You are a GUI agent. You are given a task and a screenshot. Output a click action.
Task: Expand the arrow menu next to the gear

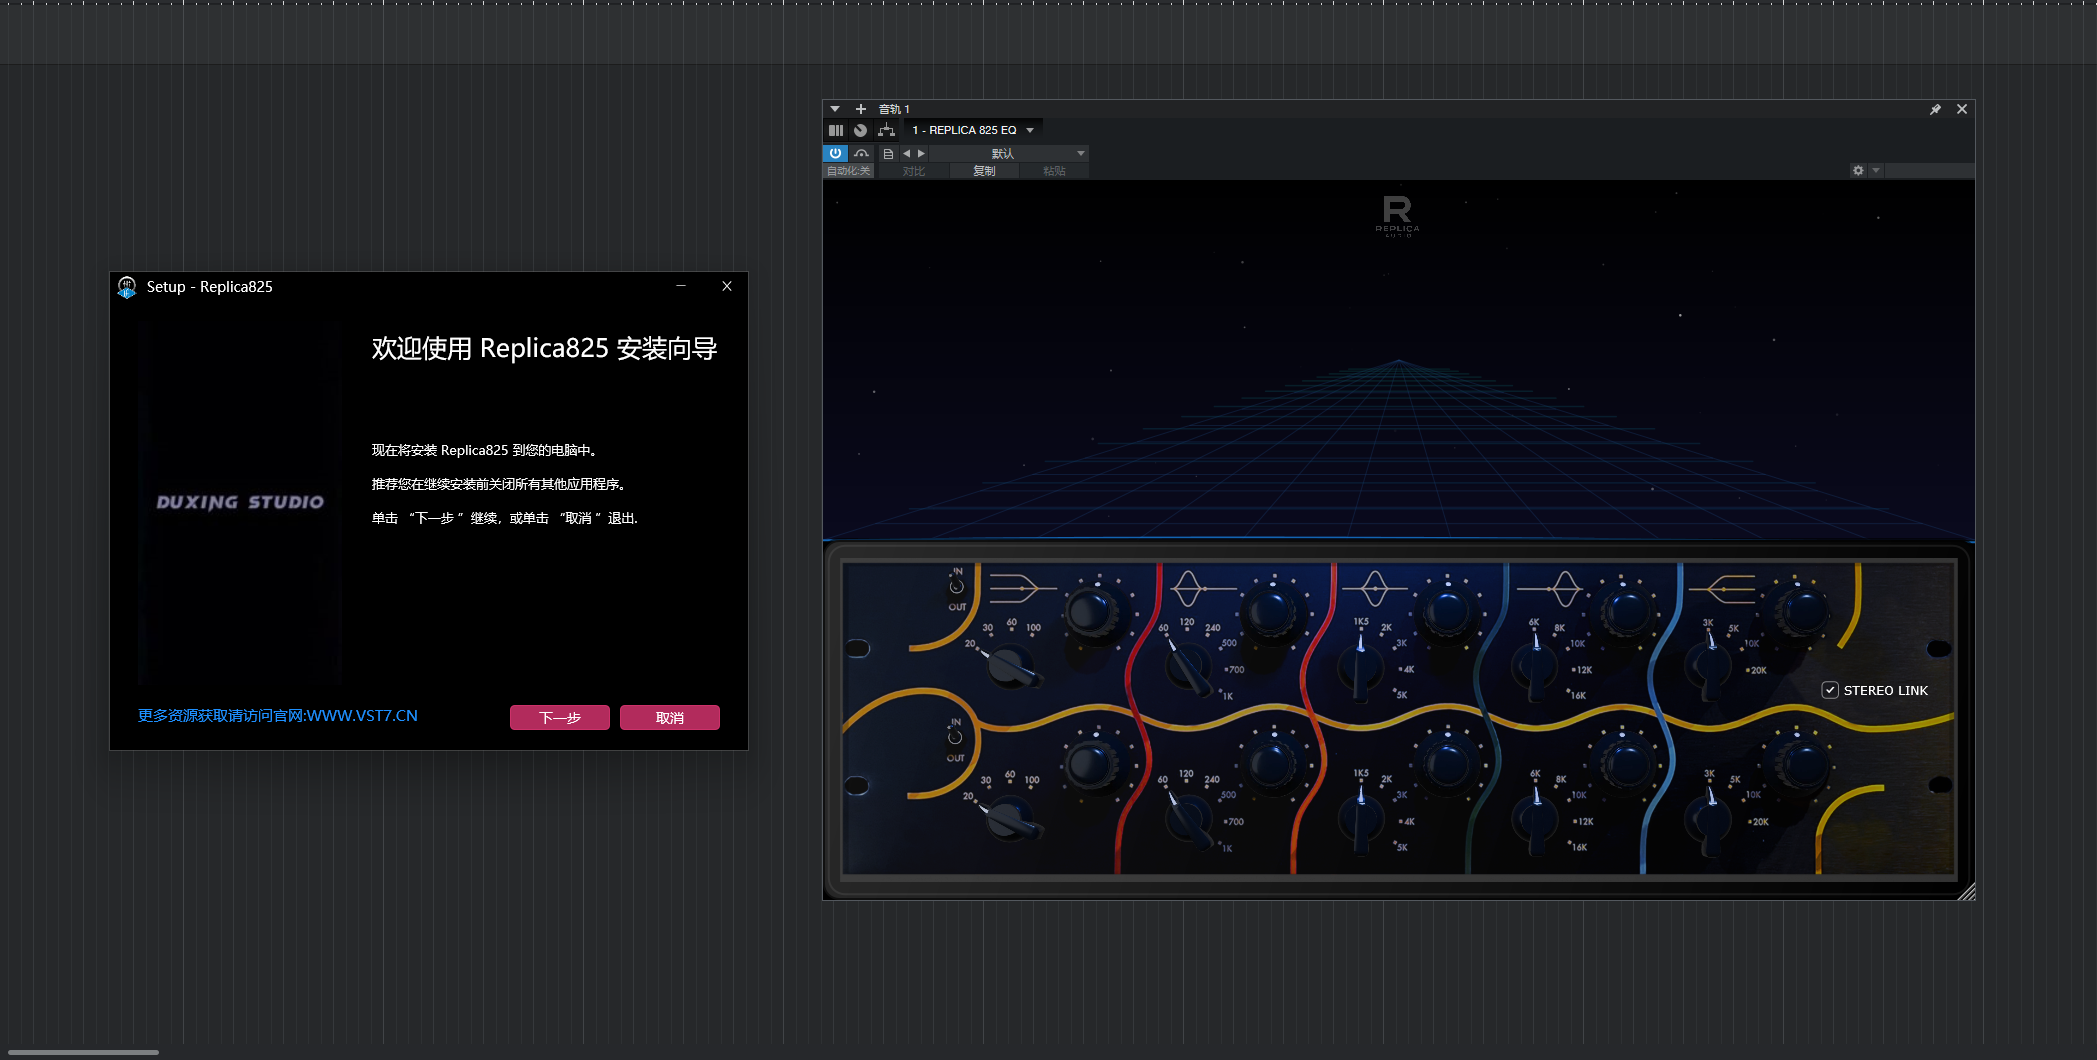(x=1876, y=171)
